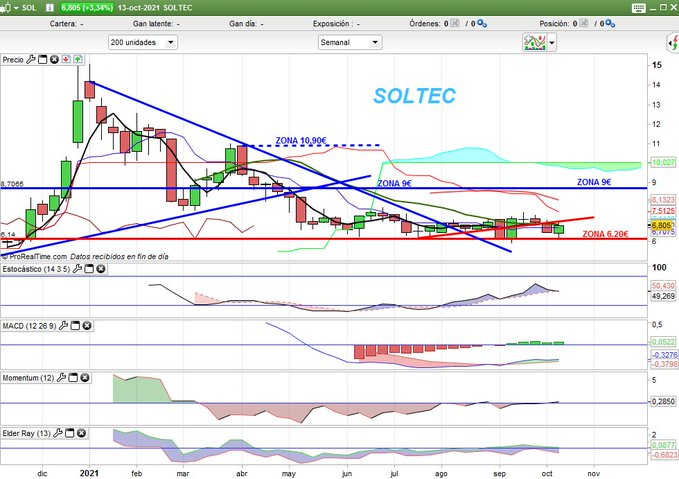Click the SOLTEC chart title text
This screenshot has width=679, height=479.
click(414, 96)
